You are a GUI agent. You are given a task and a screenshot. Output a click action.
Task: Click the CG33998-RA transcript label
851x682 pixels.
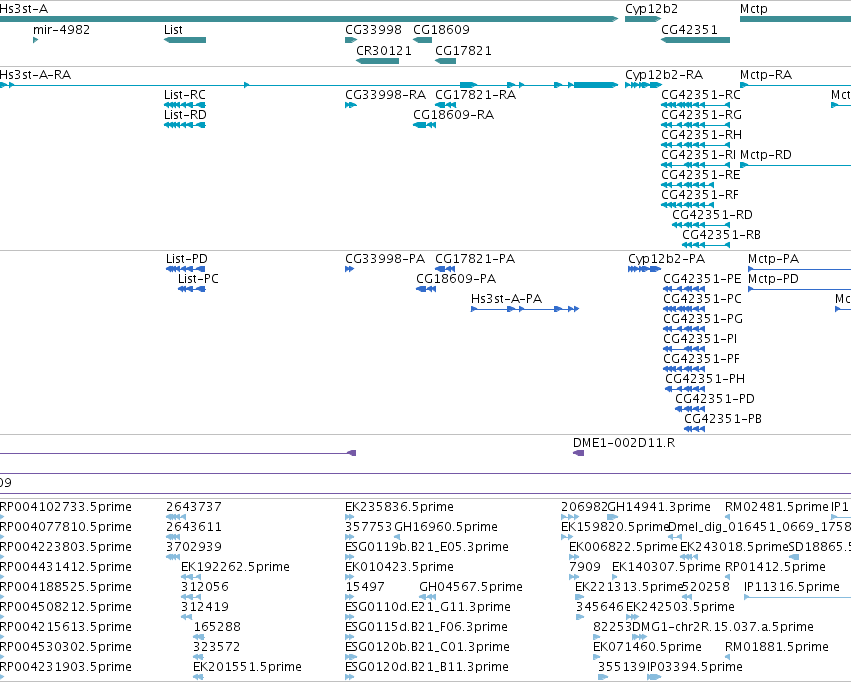tap(385, 94)
